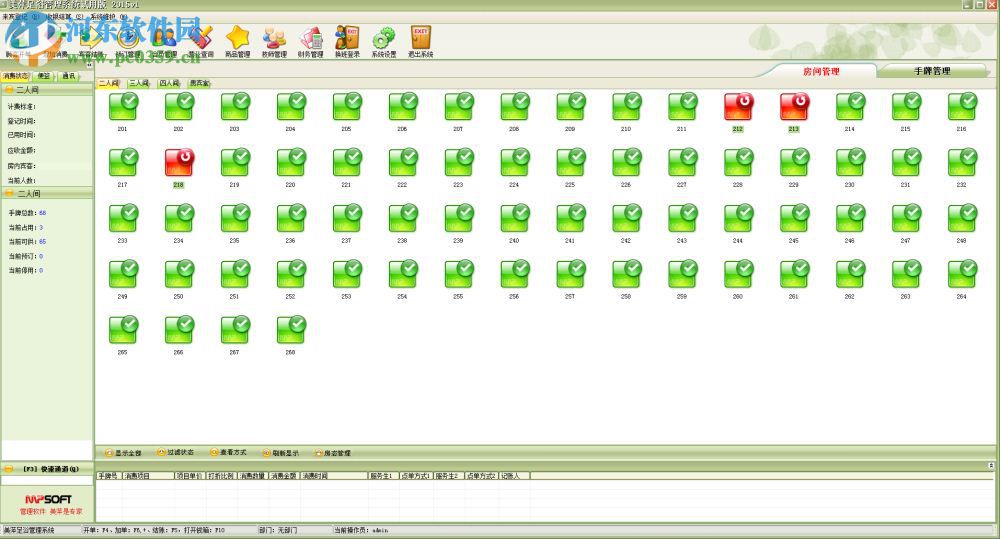Click 房态管理 button
Viewport: 1000px width, 539px height.
[x=333, y=453]
